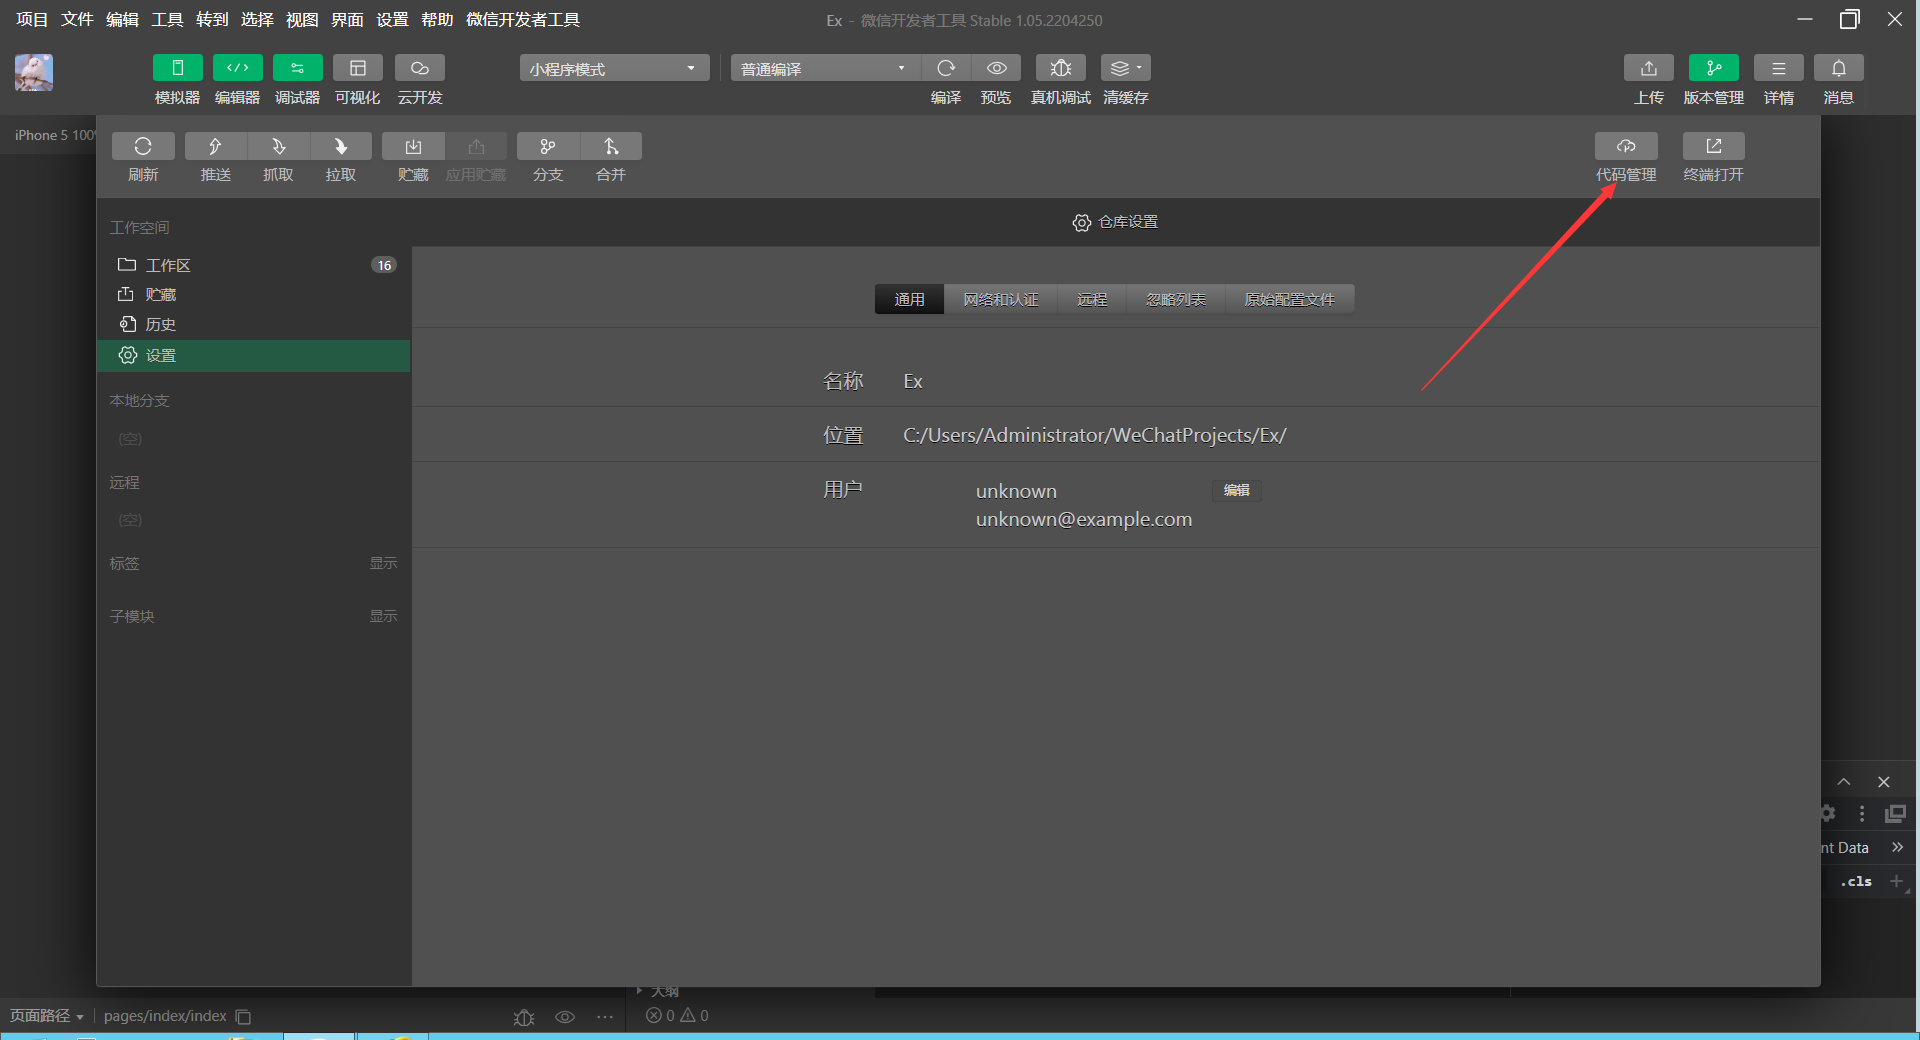Close the debugger panel with the X
This screenshot has width=1920, height=1040.
[1884, 782]
